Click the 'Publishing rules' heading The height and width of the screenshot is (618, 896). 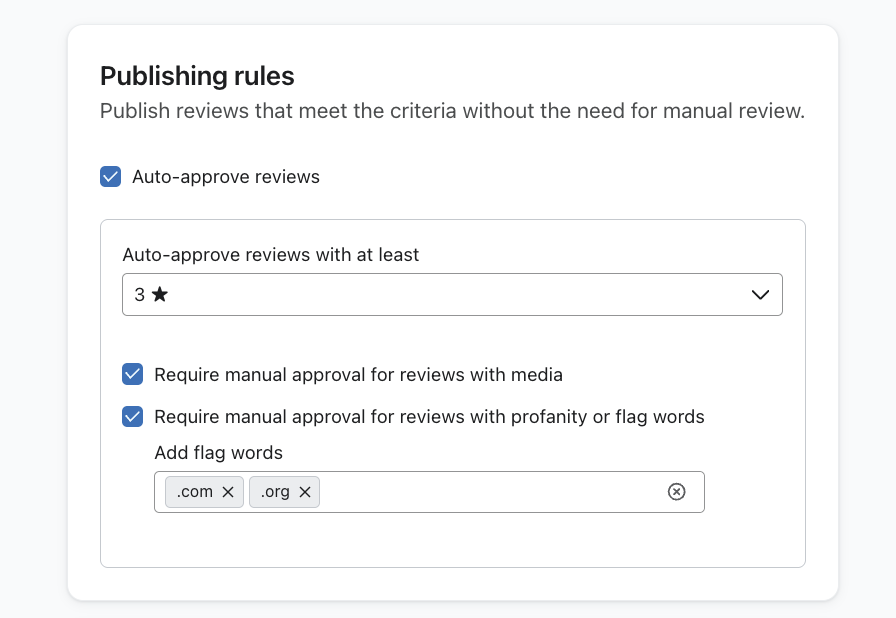coord(197,76)
